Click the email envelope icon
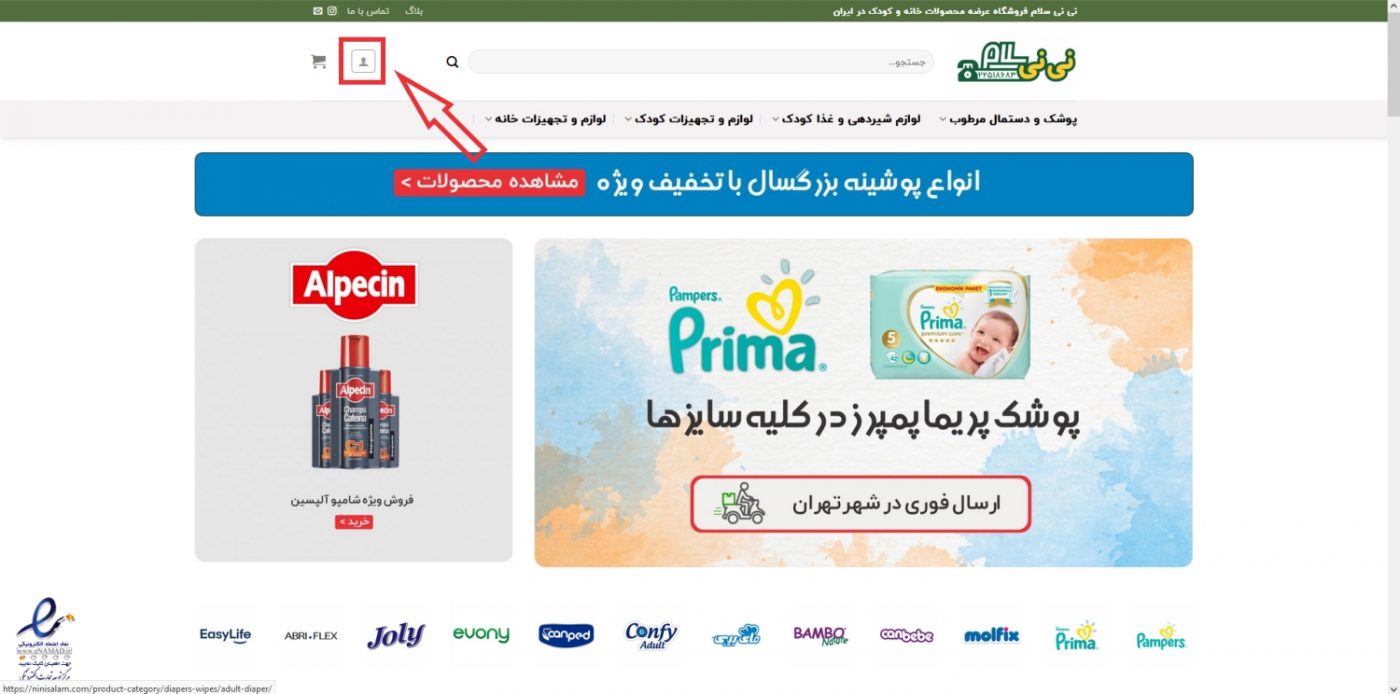Viewport: 1400px width, 694px height. click(318, 11)
